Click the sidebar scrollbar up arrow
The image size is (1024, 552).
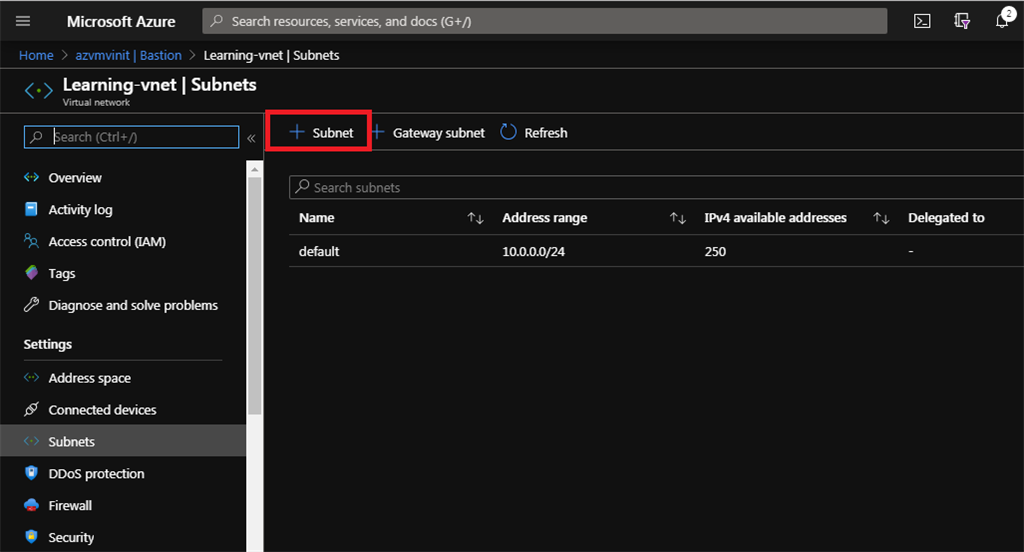click(x=255, y=170)
